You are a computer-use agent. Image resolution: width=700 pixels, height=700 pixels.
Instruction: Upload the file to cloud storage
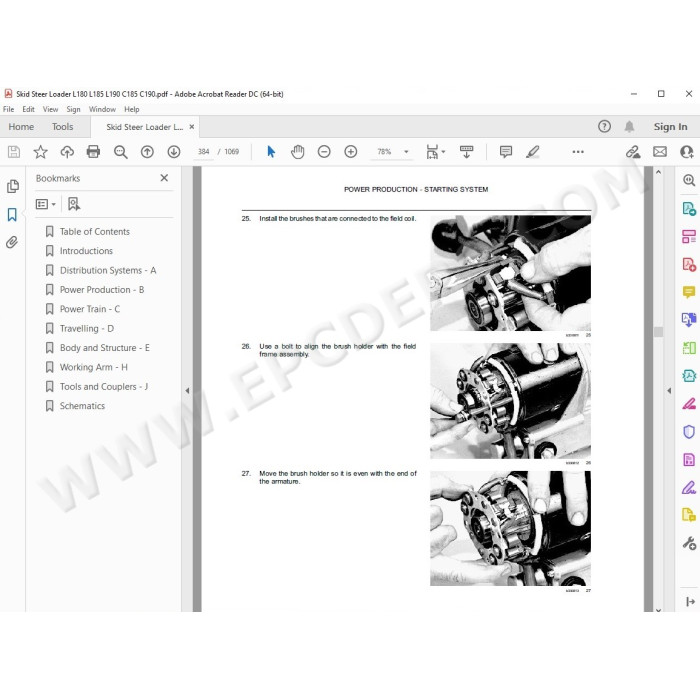pos(67,152)
